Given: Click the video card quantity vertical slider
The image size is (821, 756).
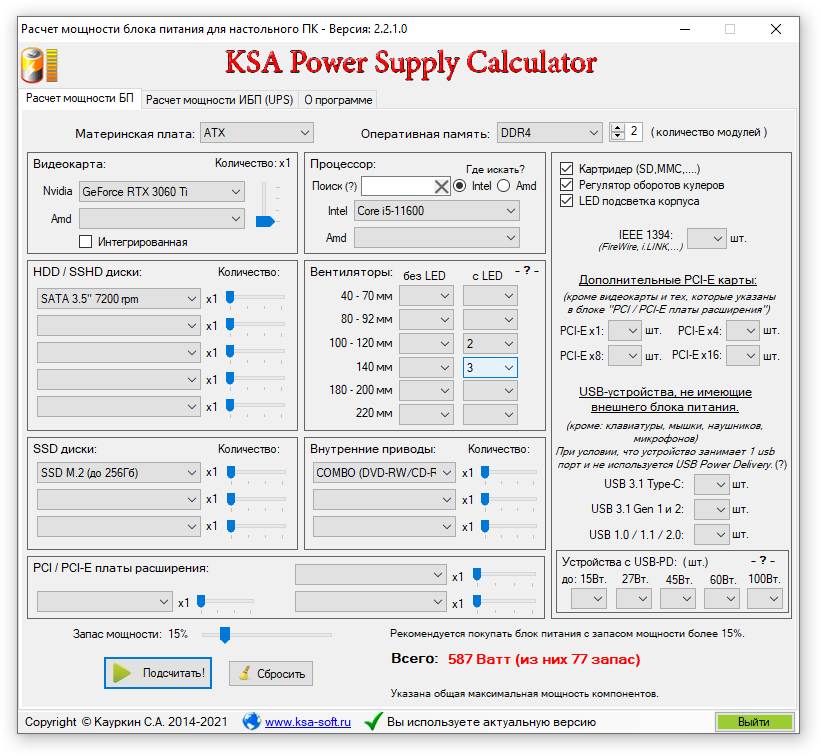Looking at the screenshot, I should (x=266, y=204).
